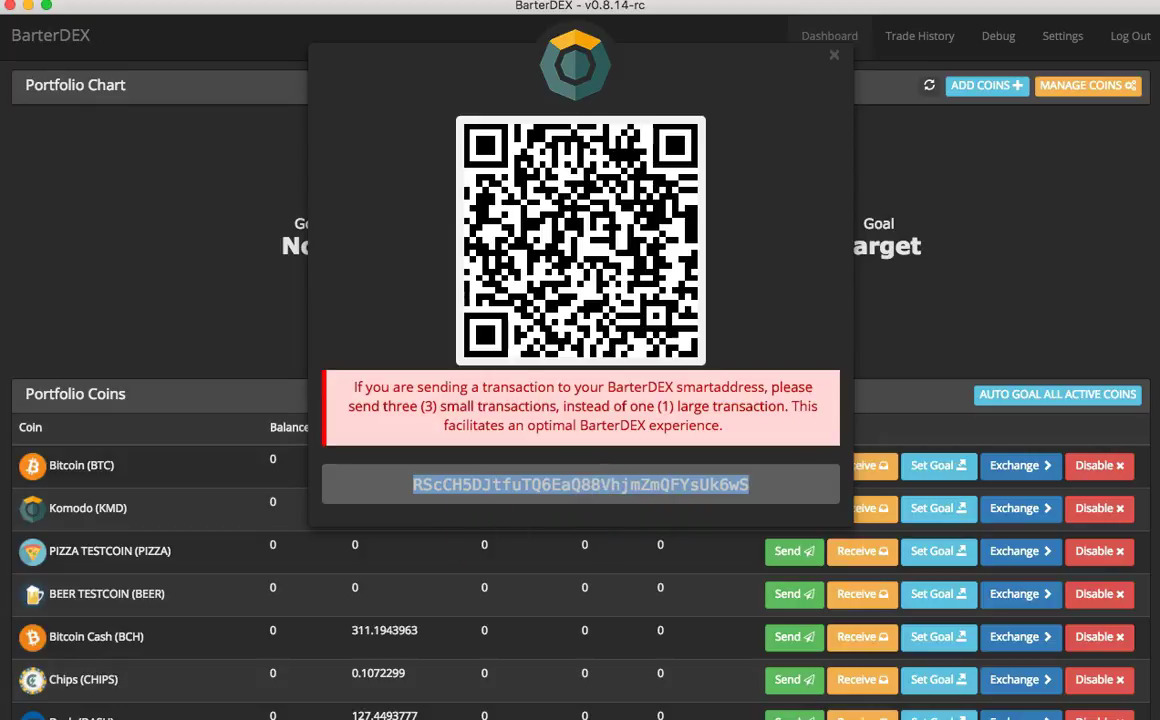This screenshot has width=1160, height=720.
Task: Receive PIZZA TESTCOIN
Action: point(862,552)
